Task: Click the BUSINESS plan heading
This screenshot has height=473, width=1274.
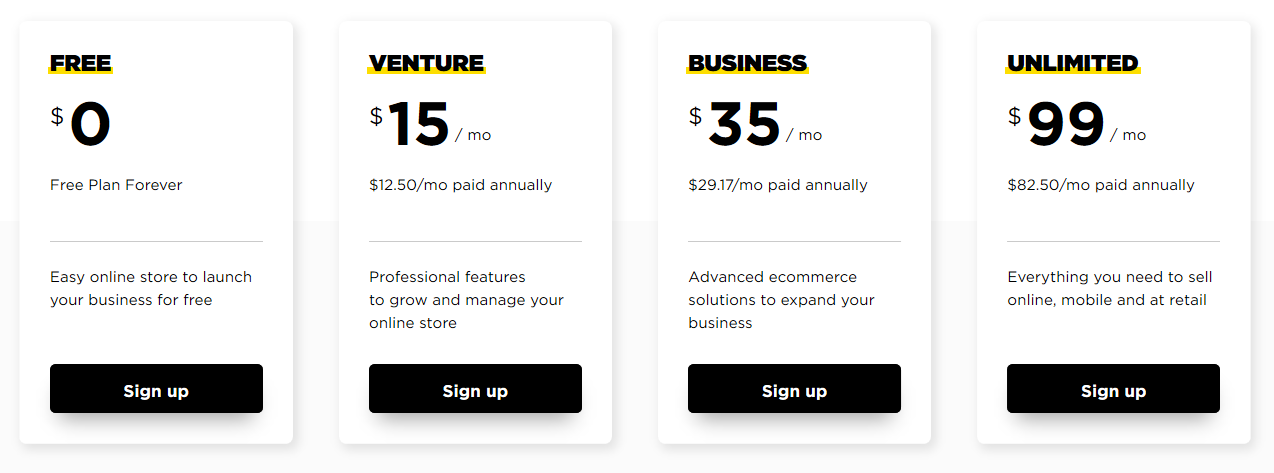Action: 747,64
